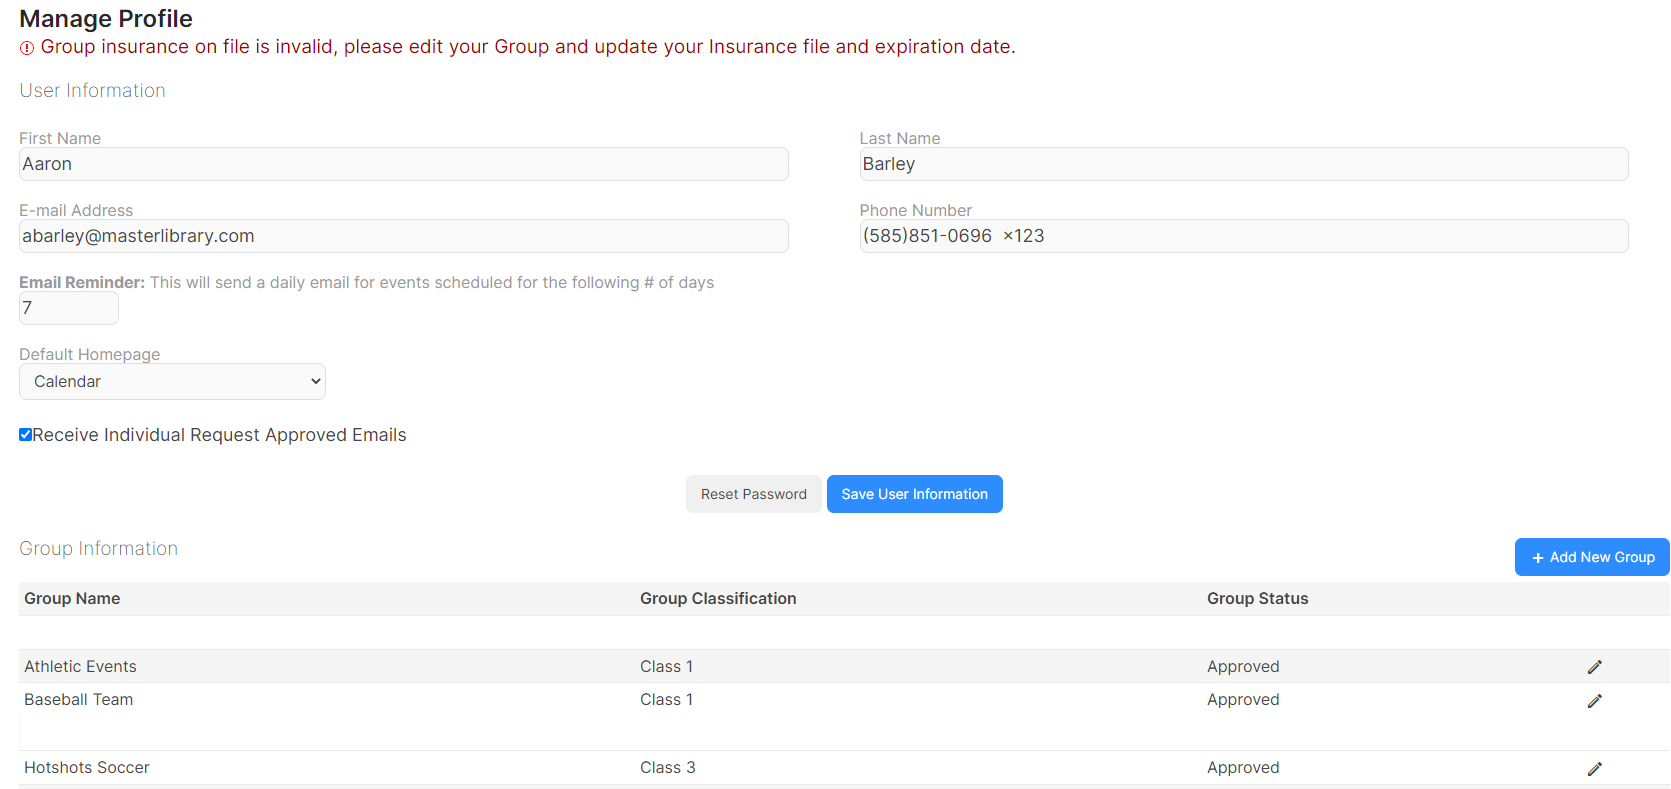Click the Phone Number input field

pyautogui.click(x=1244, y=236)
